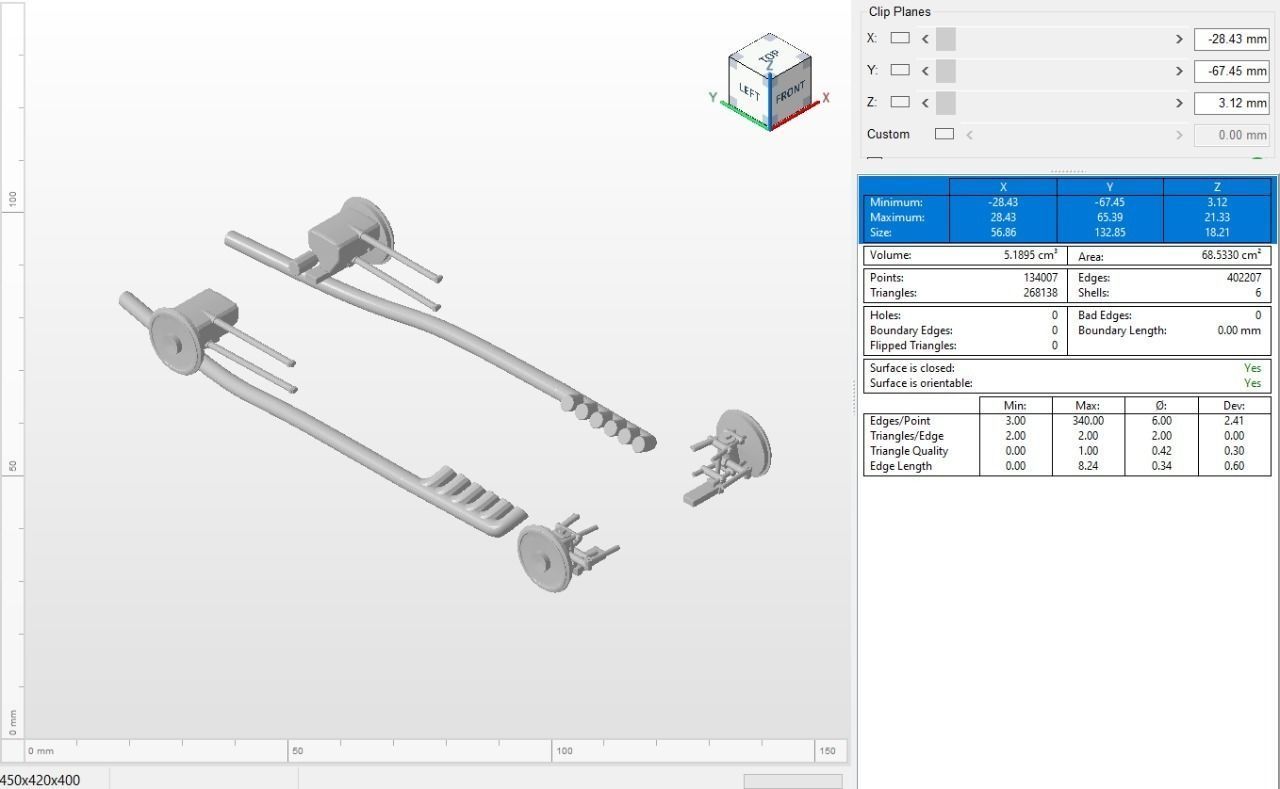Increase the X clip plane with right arrow
1280x789 pixels.
(x=1179, y=39)
